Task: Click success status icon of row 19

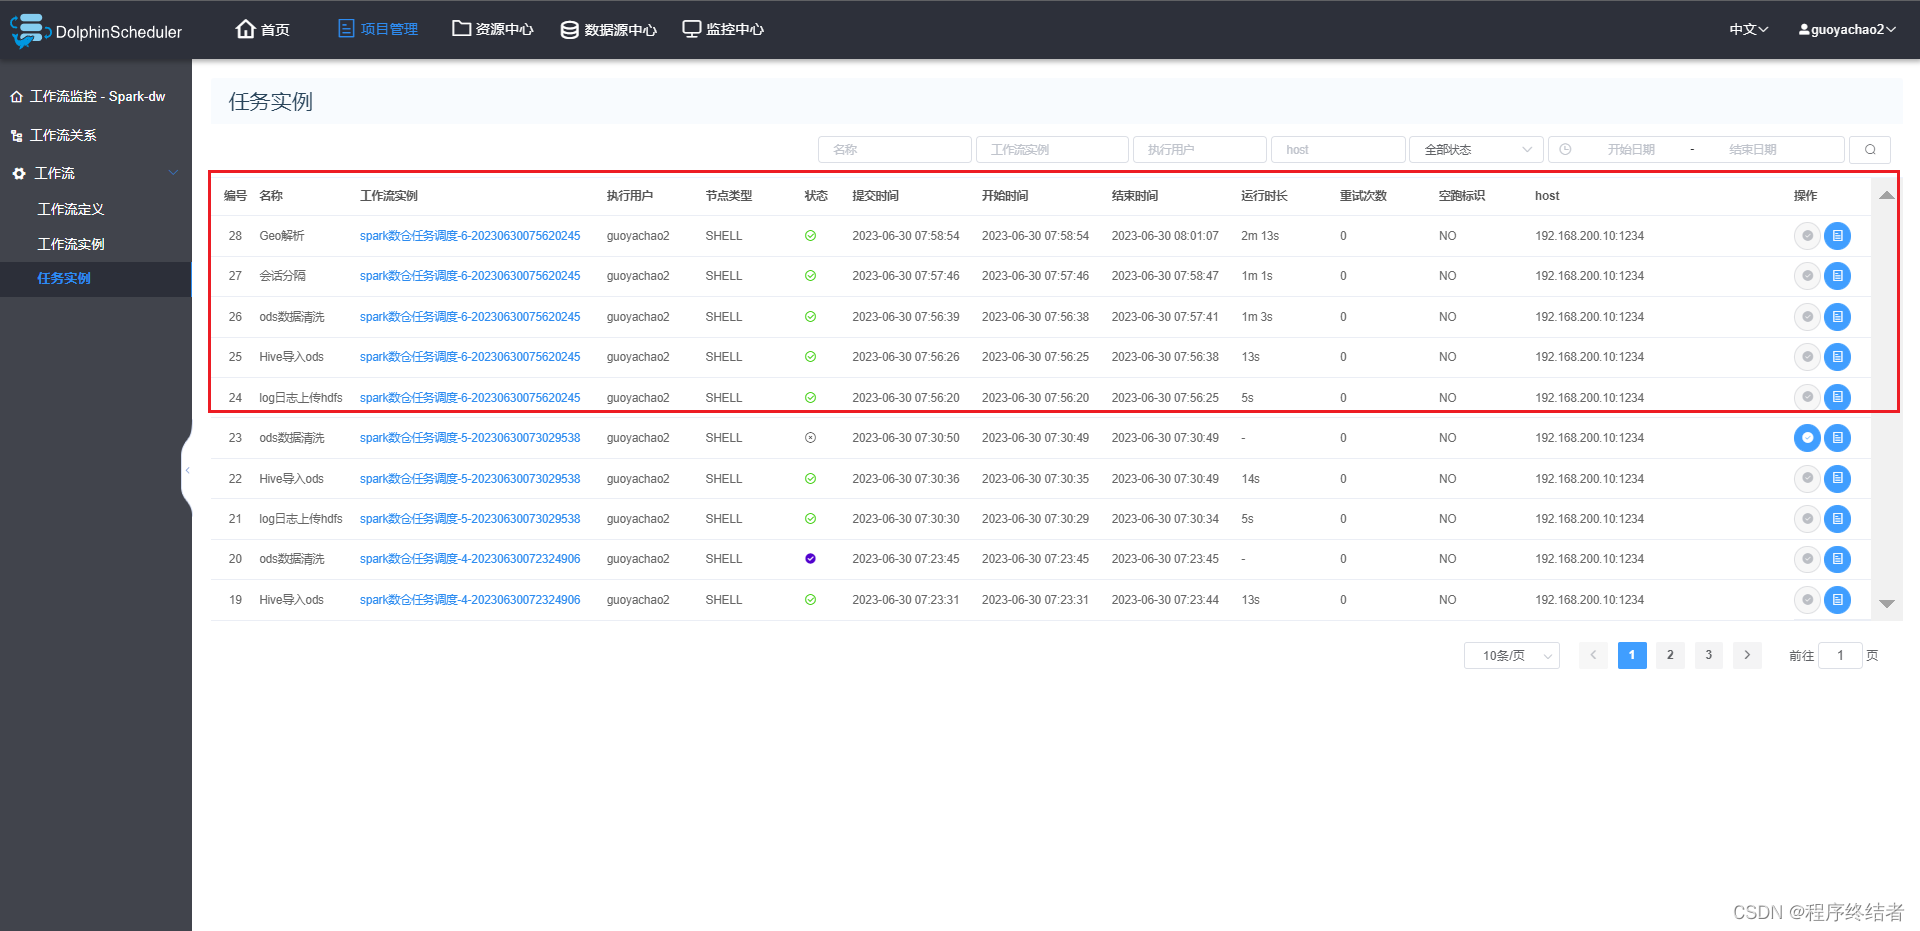Action: (x=810, y=600)
